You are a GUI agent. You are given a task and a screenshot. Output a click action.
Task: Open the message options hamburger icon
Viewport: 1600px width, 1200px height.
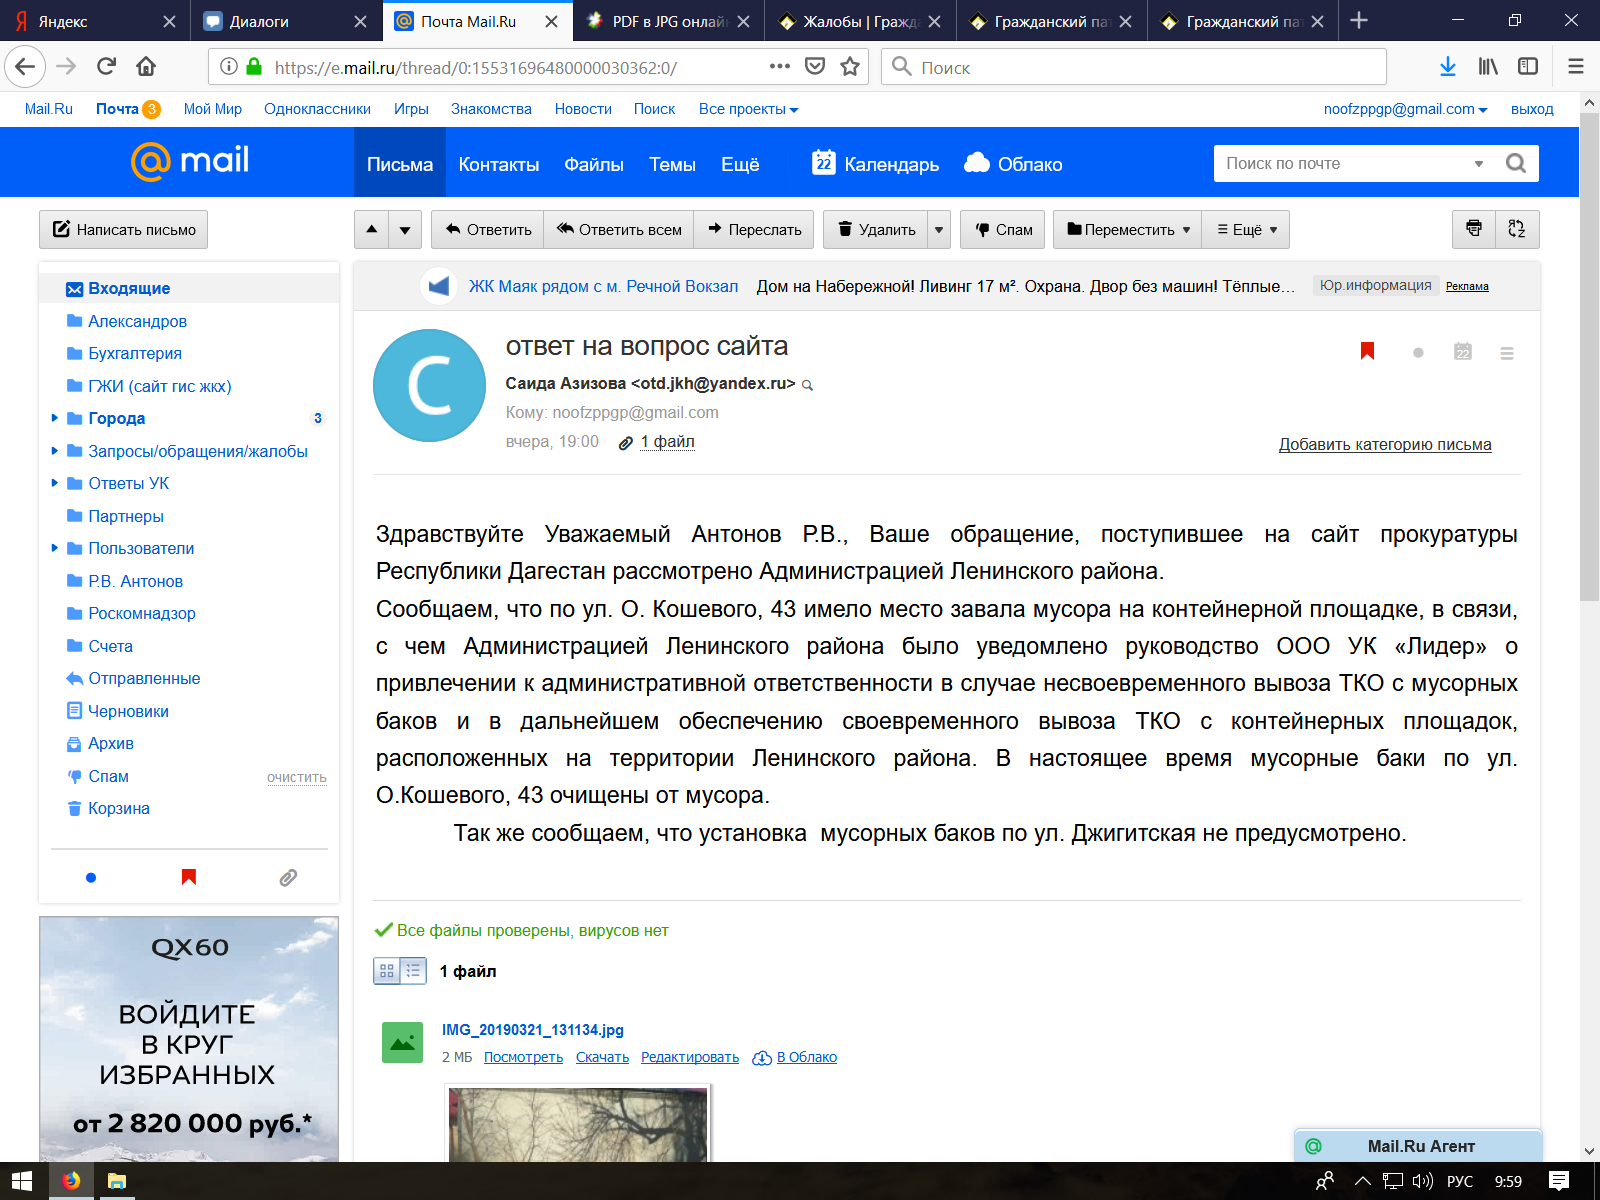click(1506, 353)
